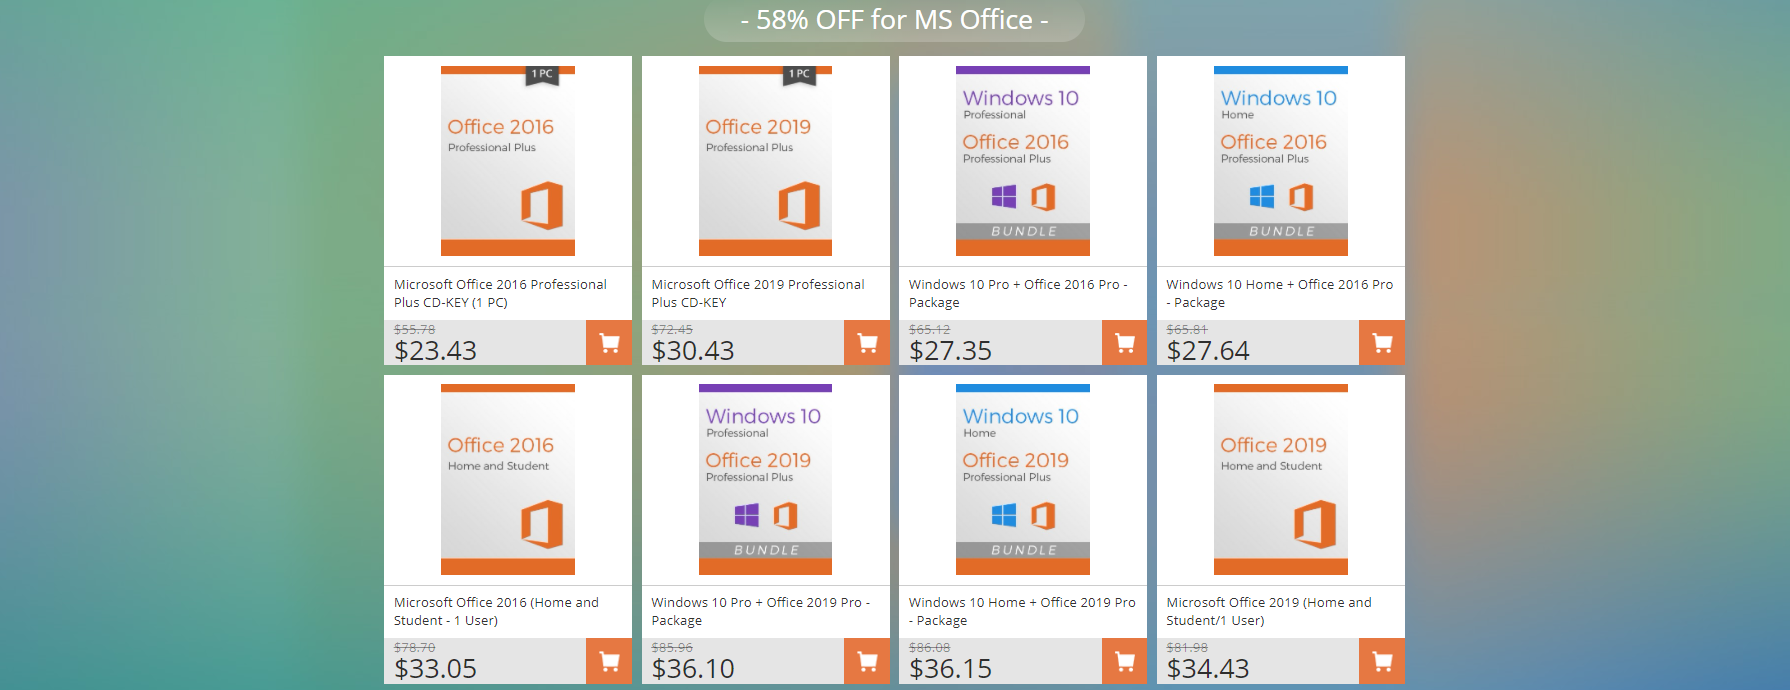
Task: Follow the "Windows 10 Pro + Office 2019 Pro" link
Action: point(760,611)
